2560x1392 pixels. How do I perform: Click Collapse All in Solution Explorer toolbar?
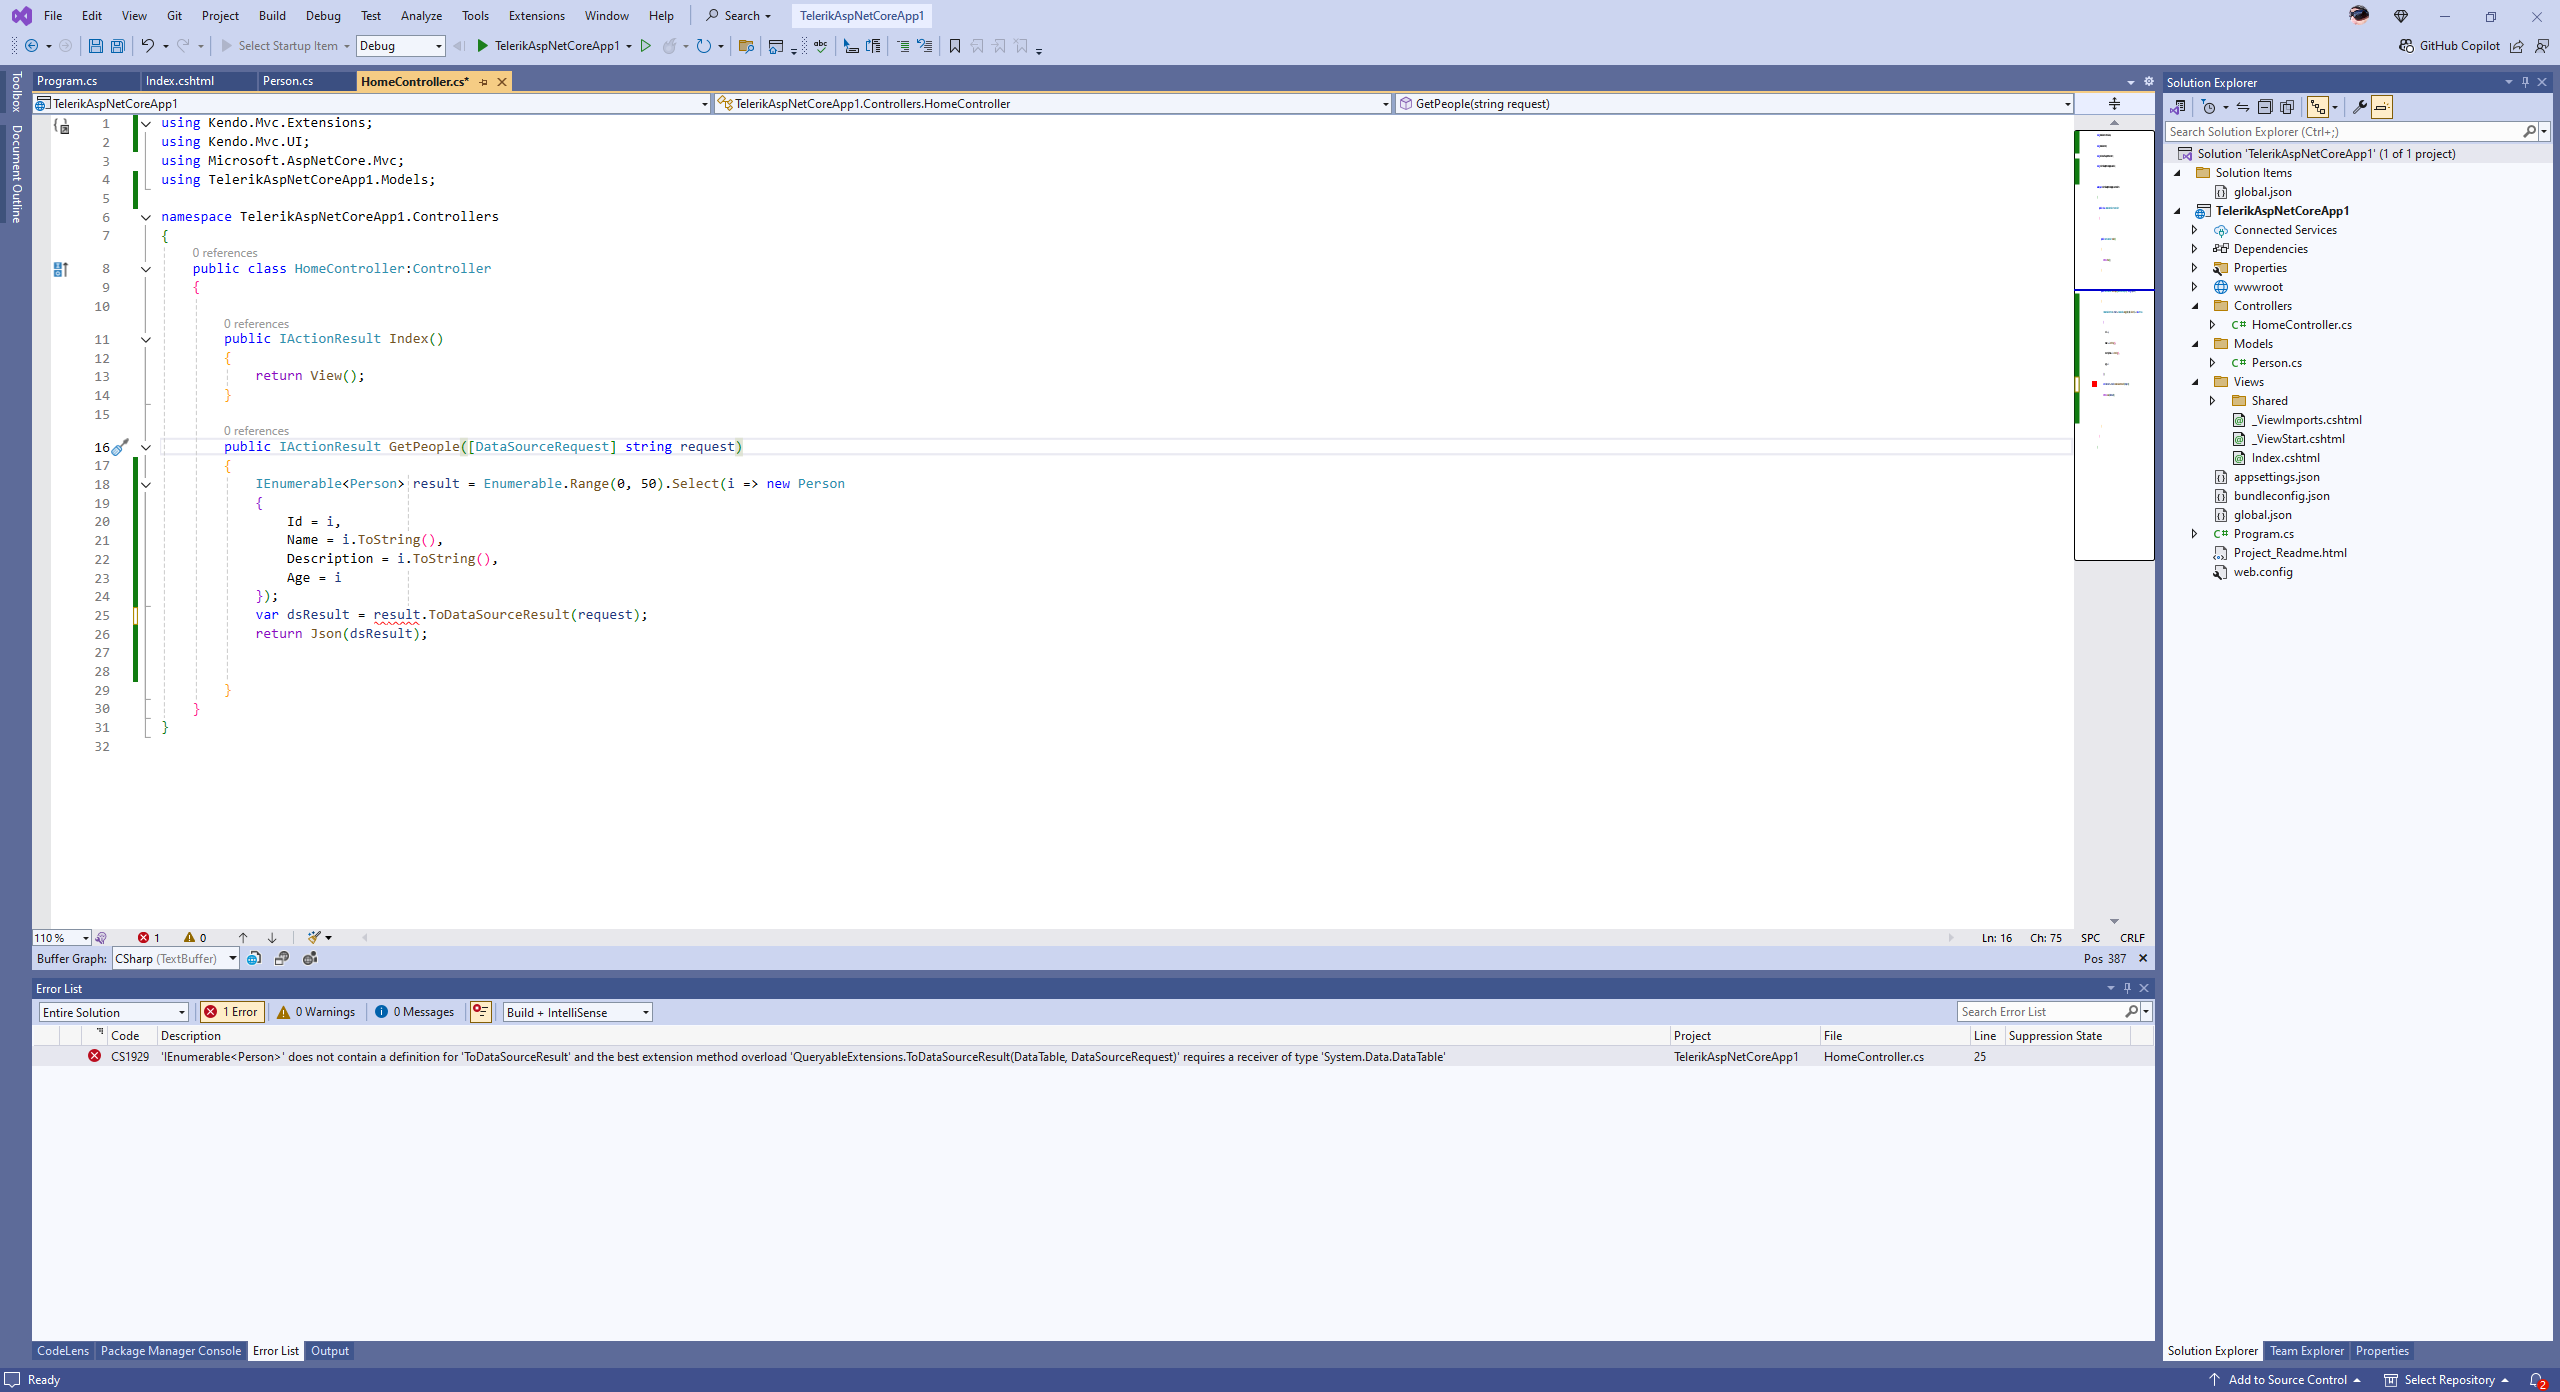coord(2266,107)
